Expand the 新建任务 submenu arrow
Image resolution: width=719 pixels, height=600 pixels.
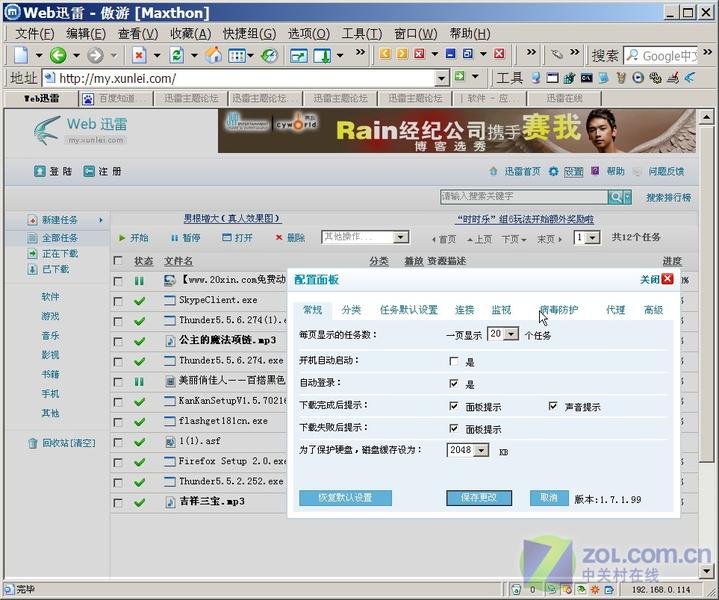[100, 220]
